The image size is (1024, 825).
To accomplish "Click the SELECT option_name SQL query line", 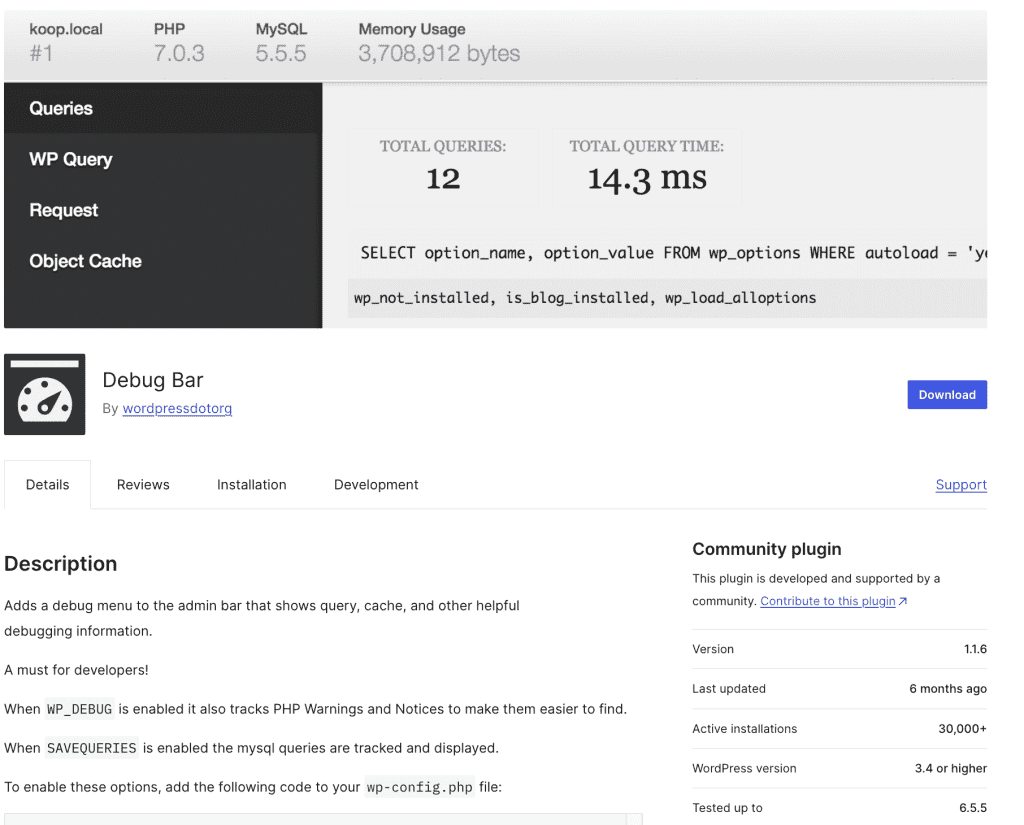I will tap(670, 254).
